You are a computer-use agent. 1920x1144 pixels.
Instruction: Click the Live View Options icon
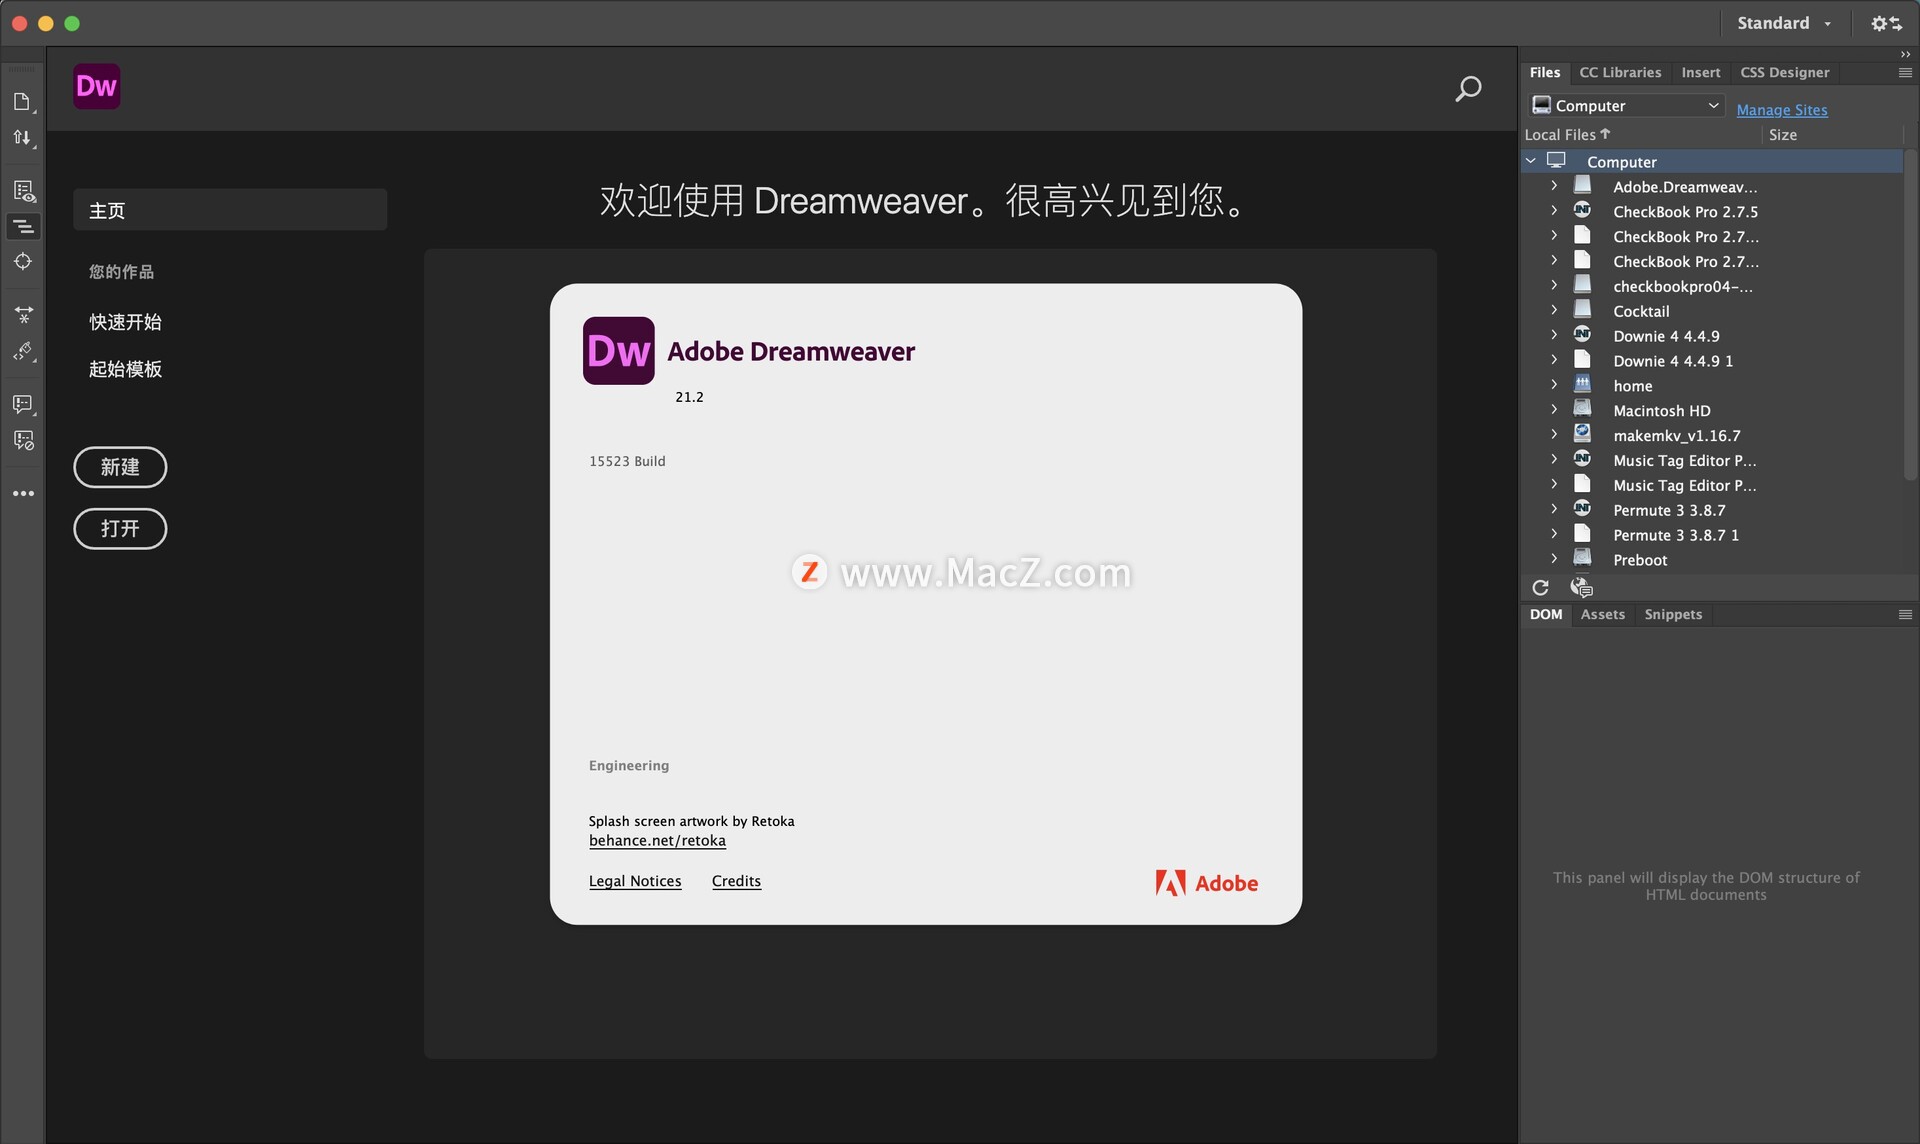tap(23, 191)
